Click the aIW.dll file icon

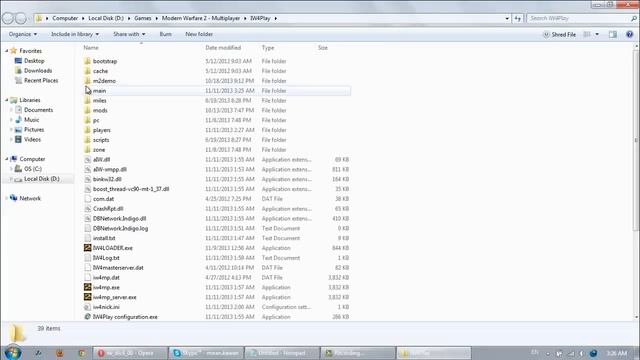pyautogui.click(x=87, y=160)
